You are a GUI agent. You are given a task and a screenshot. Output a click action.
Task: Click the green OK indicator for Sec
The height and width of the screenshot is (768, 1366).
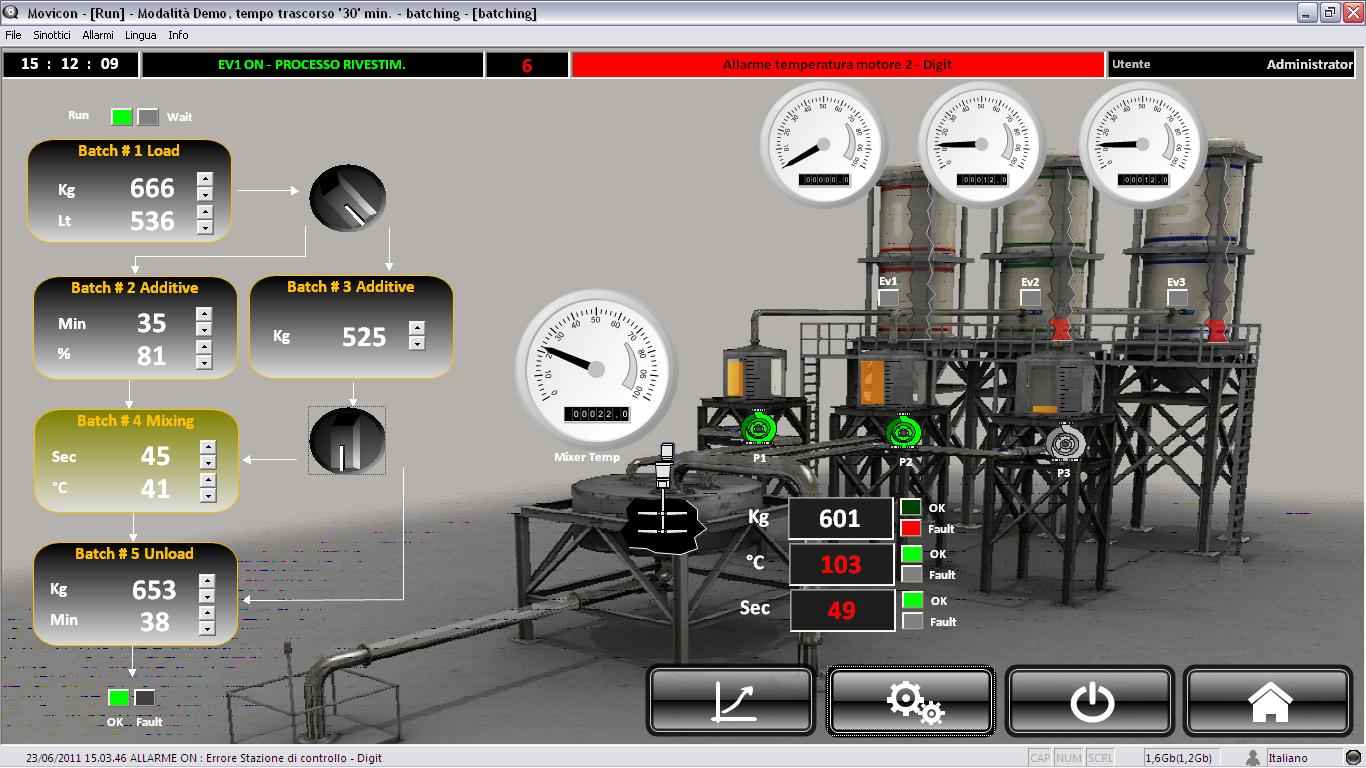pos(912,600)
